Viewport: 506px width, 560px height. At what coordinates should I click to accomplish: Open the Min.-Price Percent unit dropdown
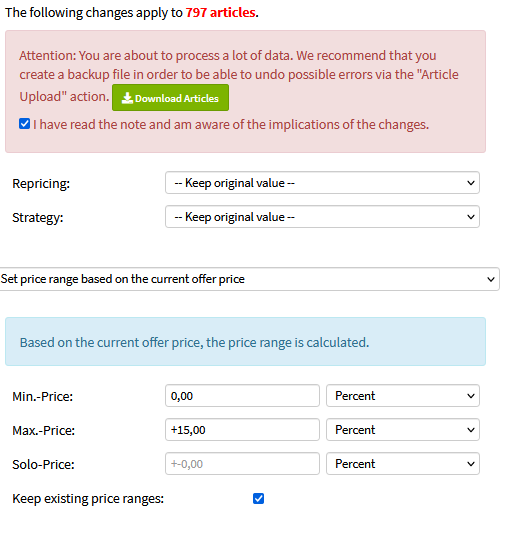[403, 396]
